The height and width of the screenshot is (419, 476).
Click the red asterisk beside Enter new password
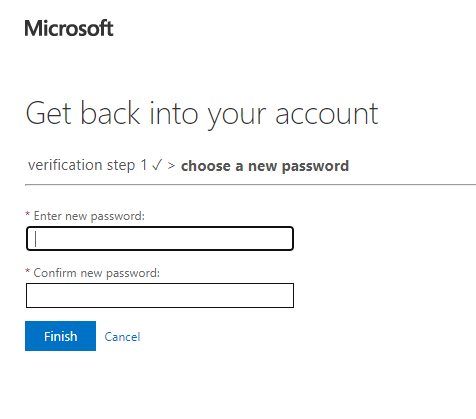[x=28, y=214]
